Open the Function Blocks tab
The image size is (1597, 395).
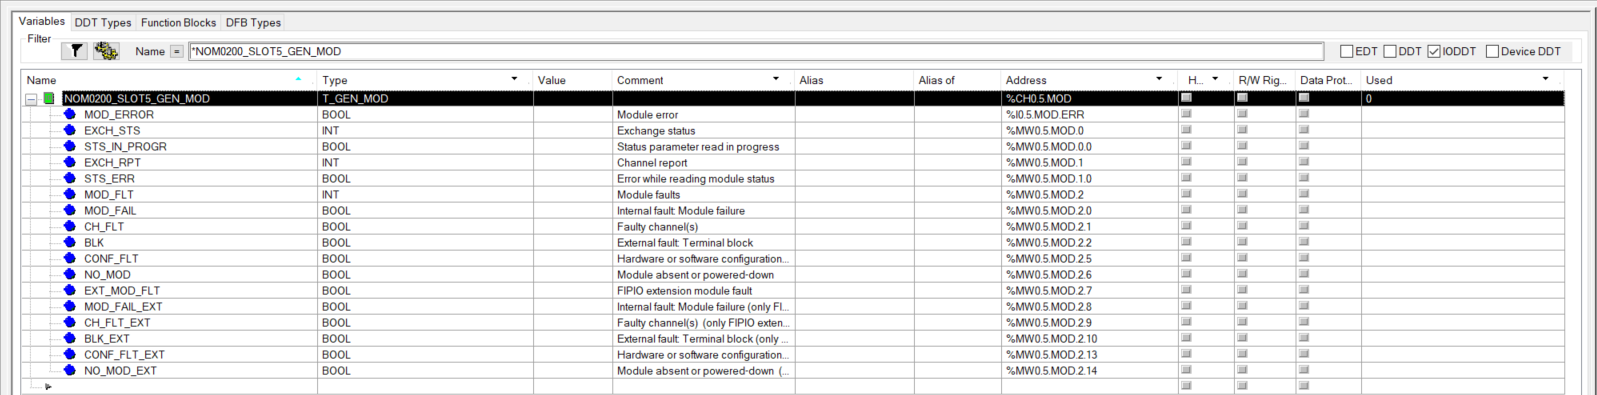(178, 22)
